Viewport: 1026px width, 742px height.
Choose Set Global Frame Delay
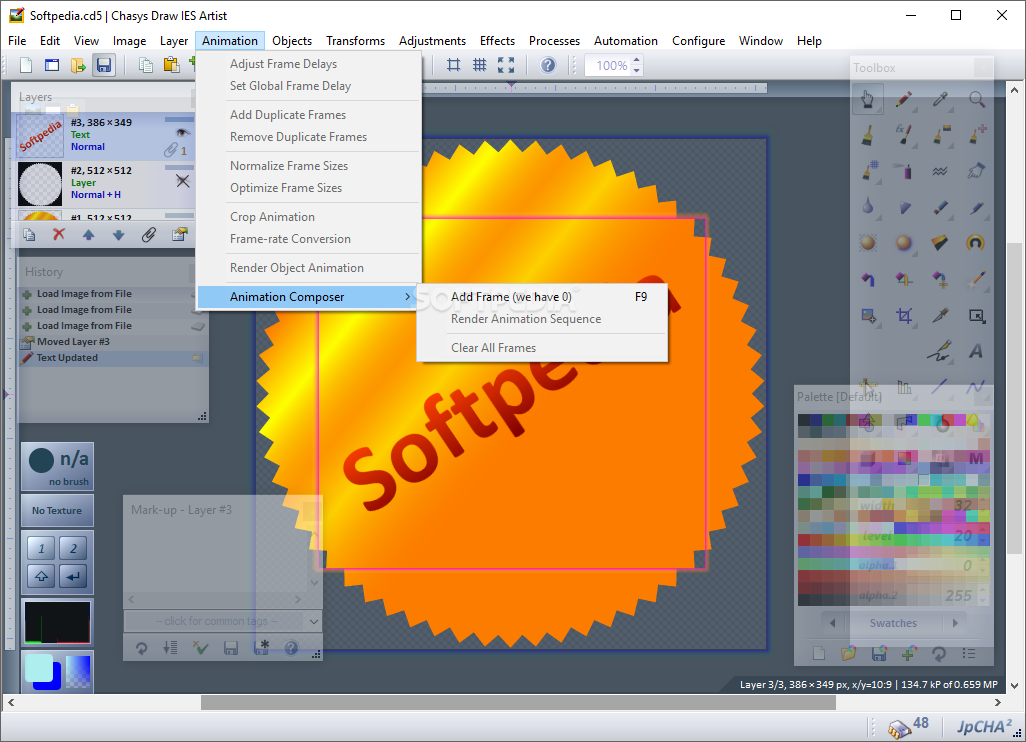pos(308,86)
